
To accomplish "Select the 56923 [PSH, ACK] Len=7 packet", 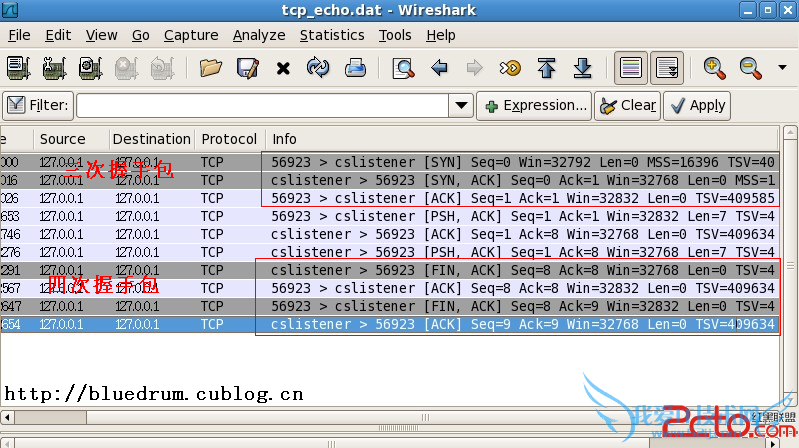I will 390,216.
